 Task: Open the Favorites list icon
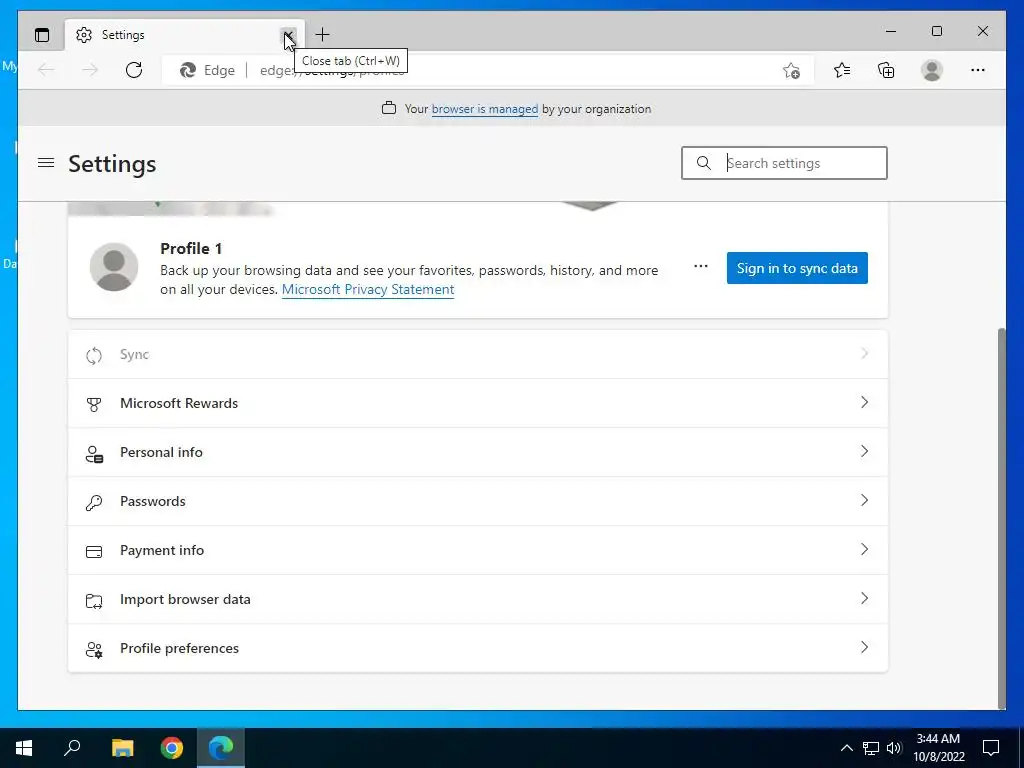pyautogui.click(x=842, y=70)
